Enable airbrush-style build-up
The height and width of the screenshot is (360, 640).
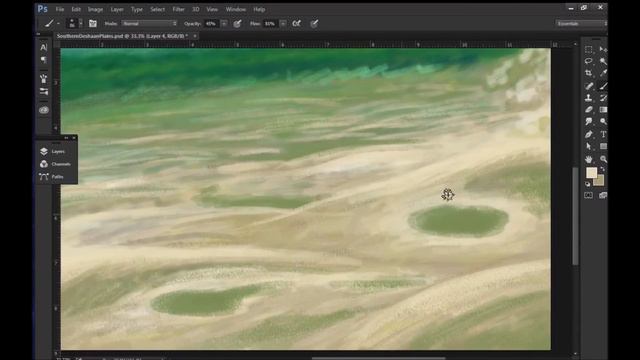[x=297, y=24]
